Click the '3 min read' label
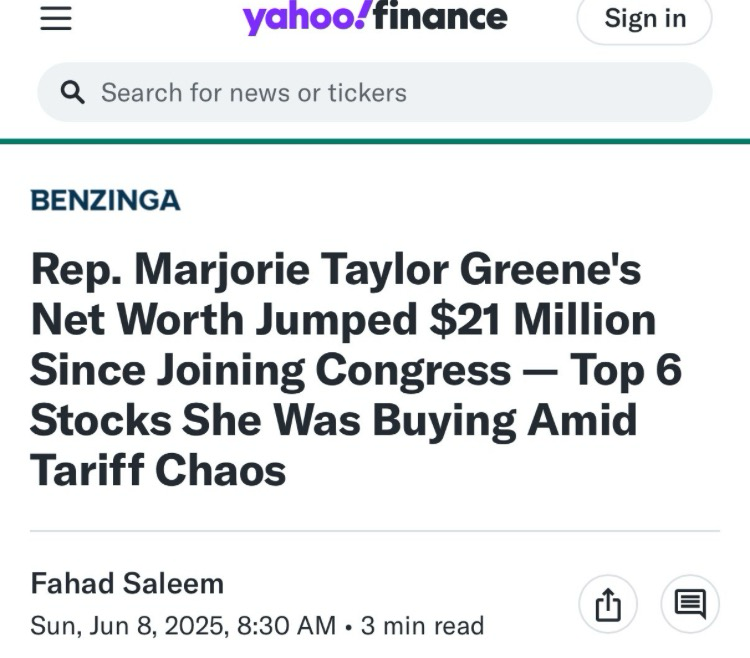The width and height of the screenshot is (750, 658). [422, 626]
